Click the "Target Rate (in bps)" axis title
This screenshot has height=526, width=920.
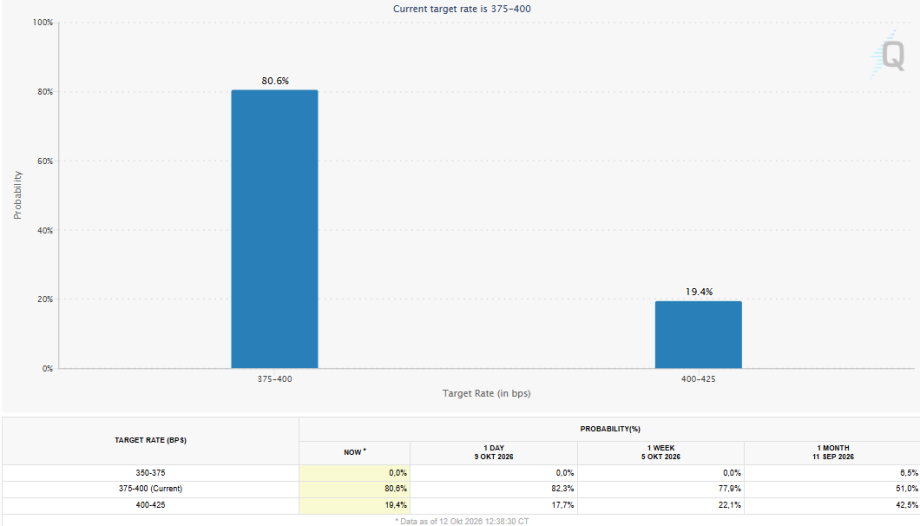[486, 393]
